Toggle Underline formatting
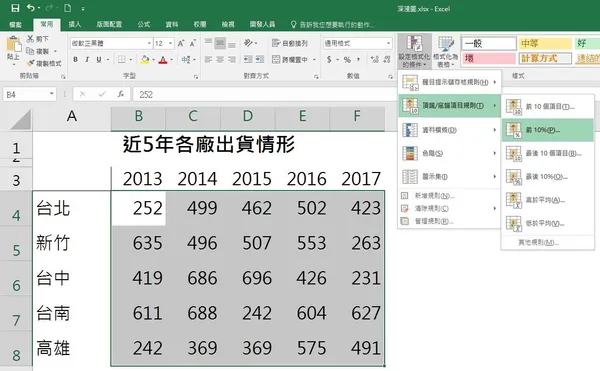The width and height of the screenshot is (600, 371). point(99,59)
